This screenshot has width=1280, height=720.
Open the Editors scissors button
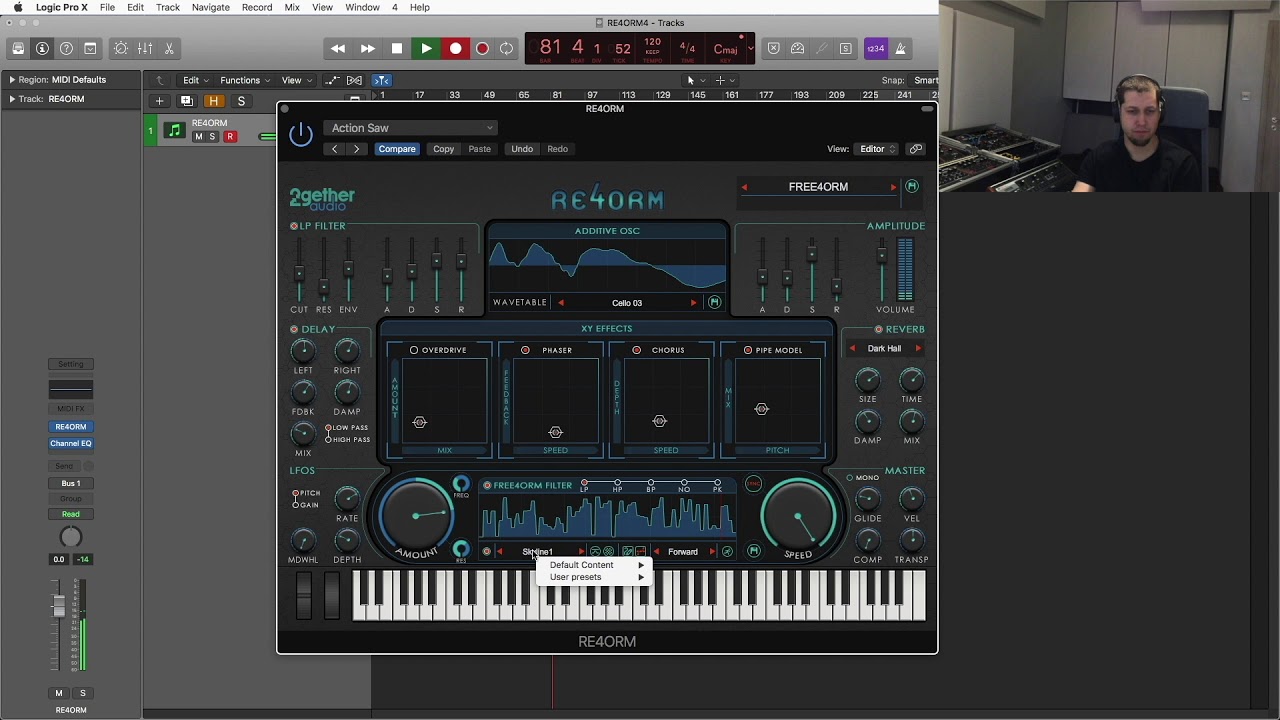(x=169, y=48)
